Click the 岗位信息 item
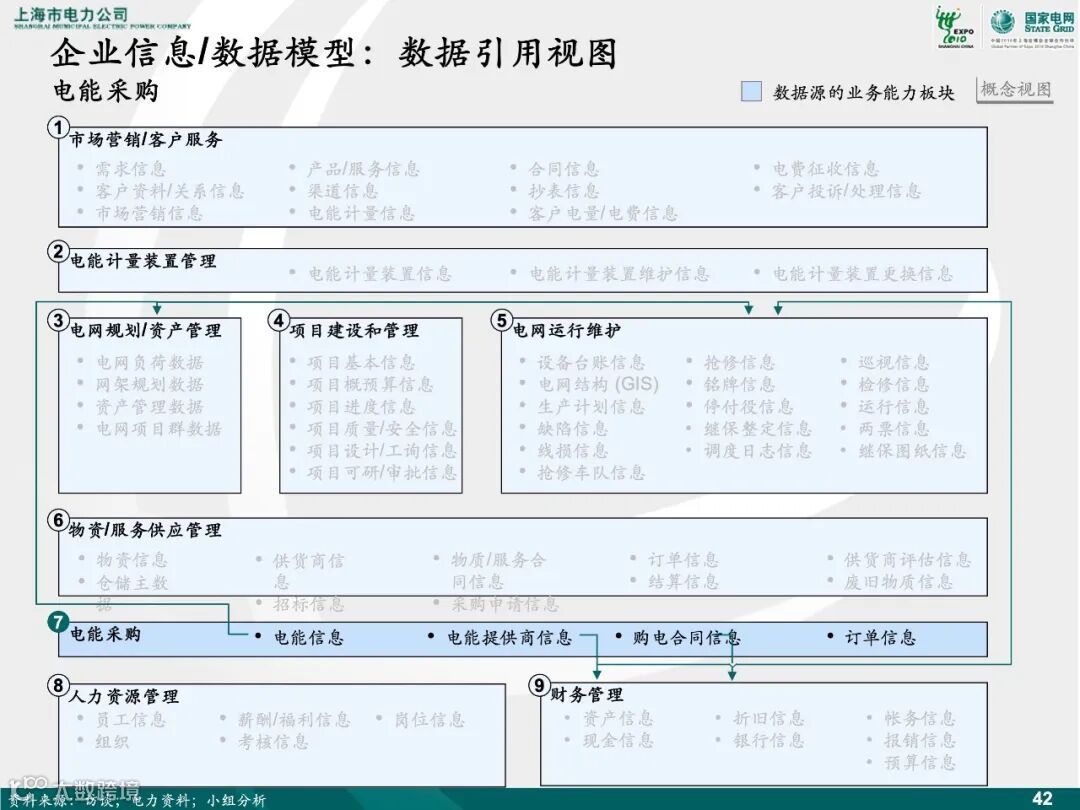1080x810 pixels. tap(429, 720)
